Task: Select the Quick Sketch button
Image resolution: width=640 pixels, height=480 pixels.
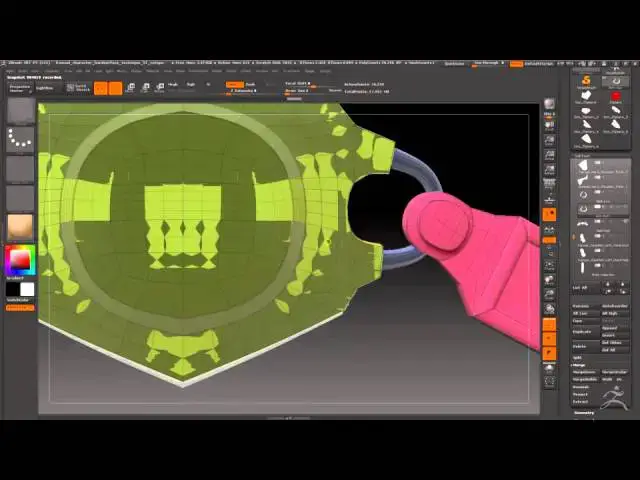Action: tap(77, 88)
